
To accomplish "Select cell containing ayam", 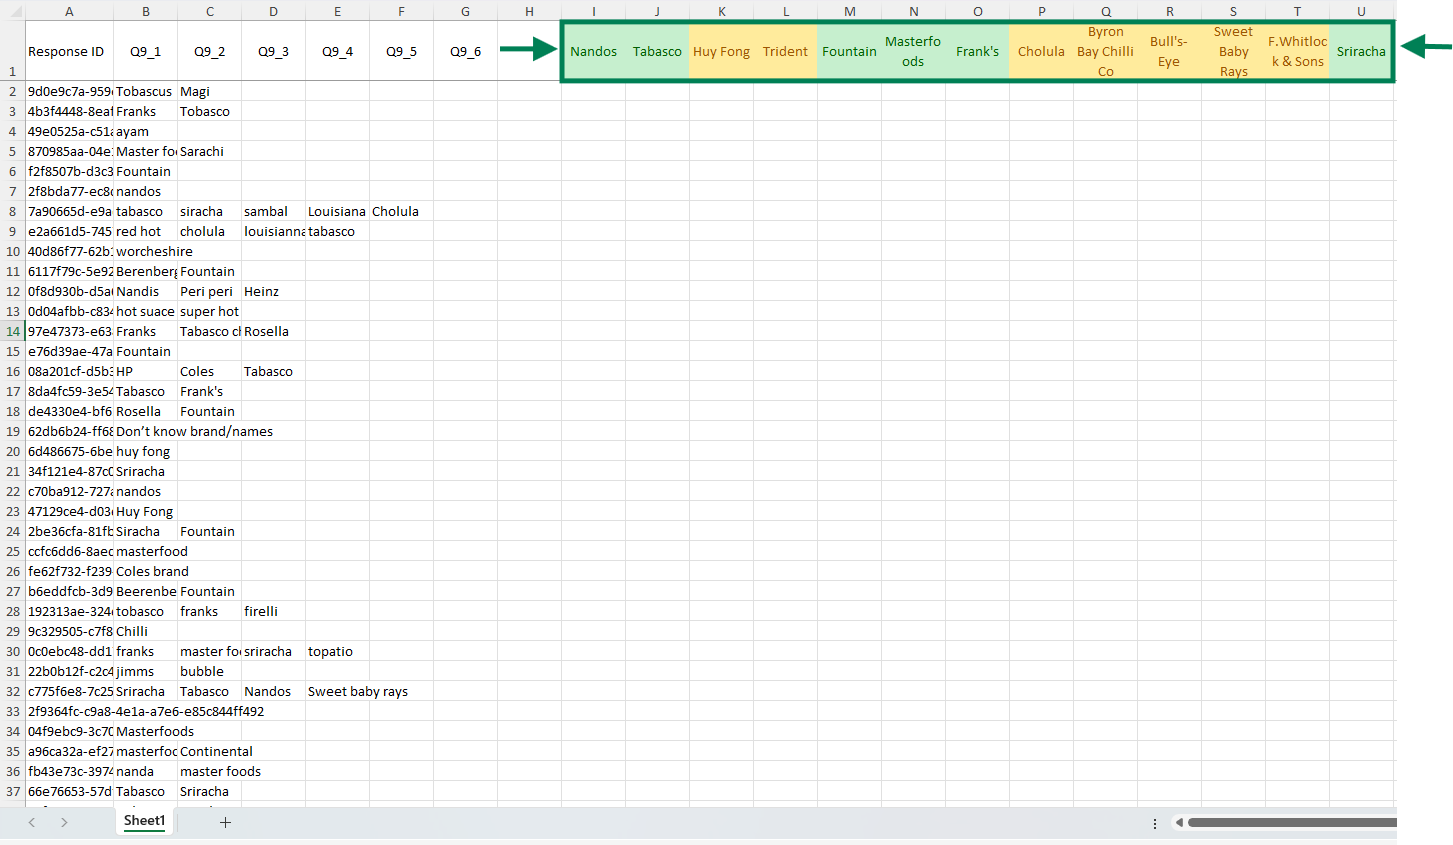I will click(x=145, y=131).
